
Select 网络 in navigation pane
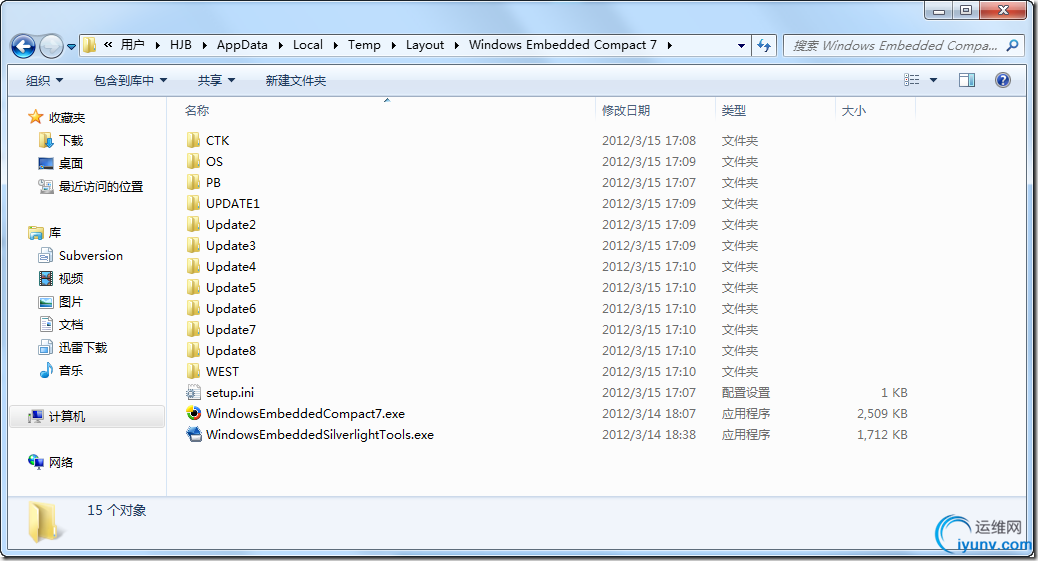[50, 462]
